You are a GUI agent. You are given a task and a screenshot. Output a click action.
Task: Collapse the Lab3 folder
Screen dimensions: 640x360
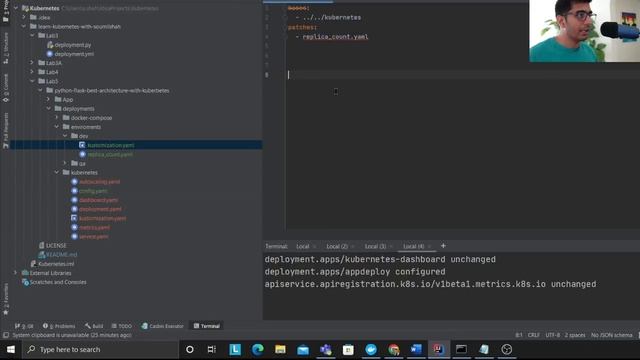click(32, 36)
